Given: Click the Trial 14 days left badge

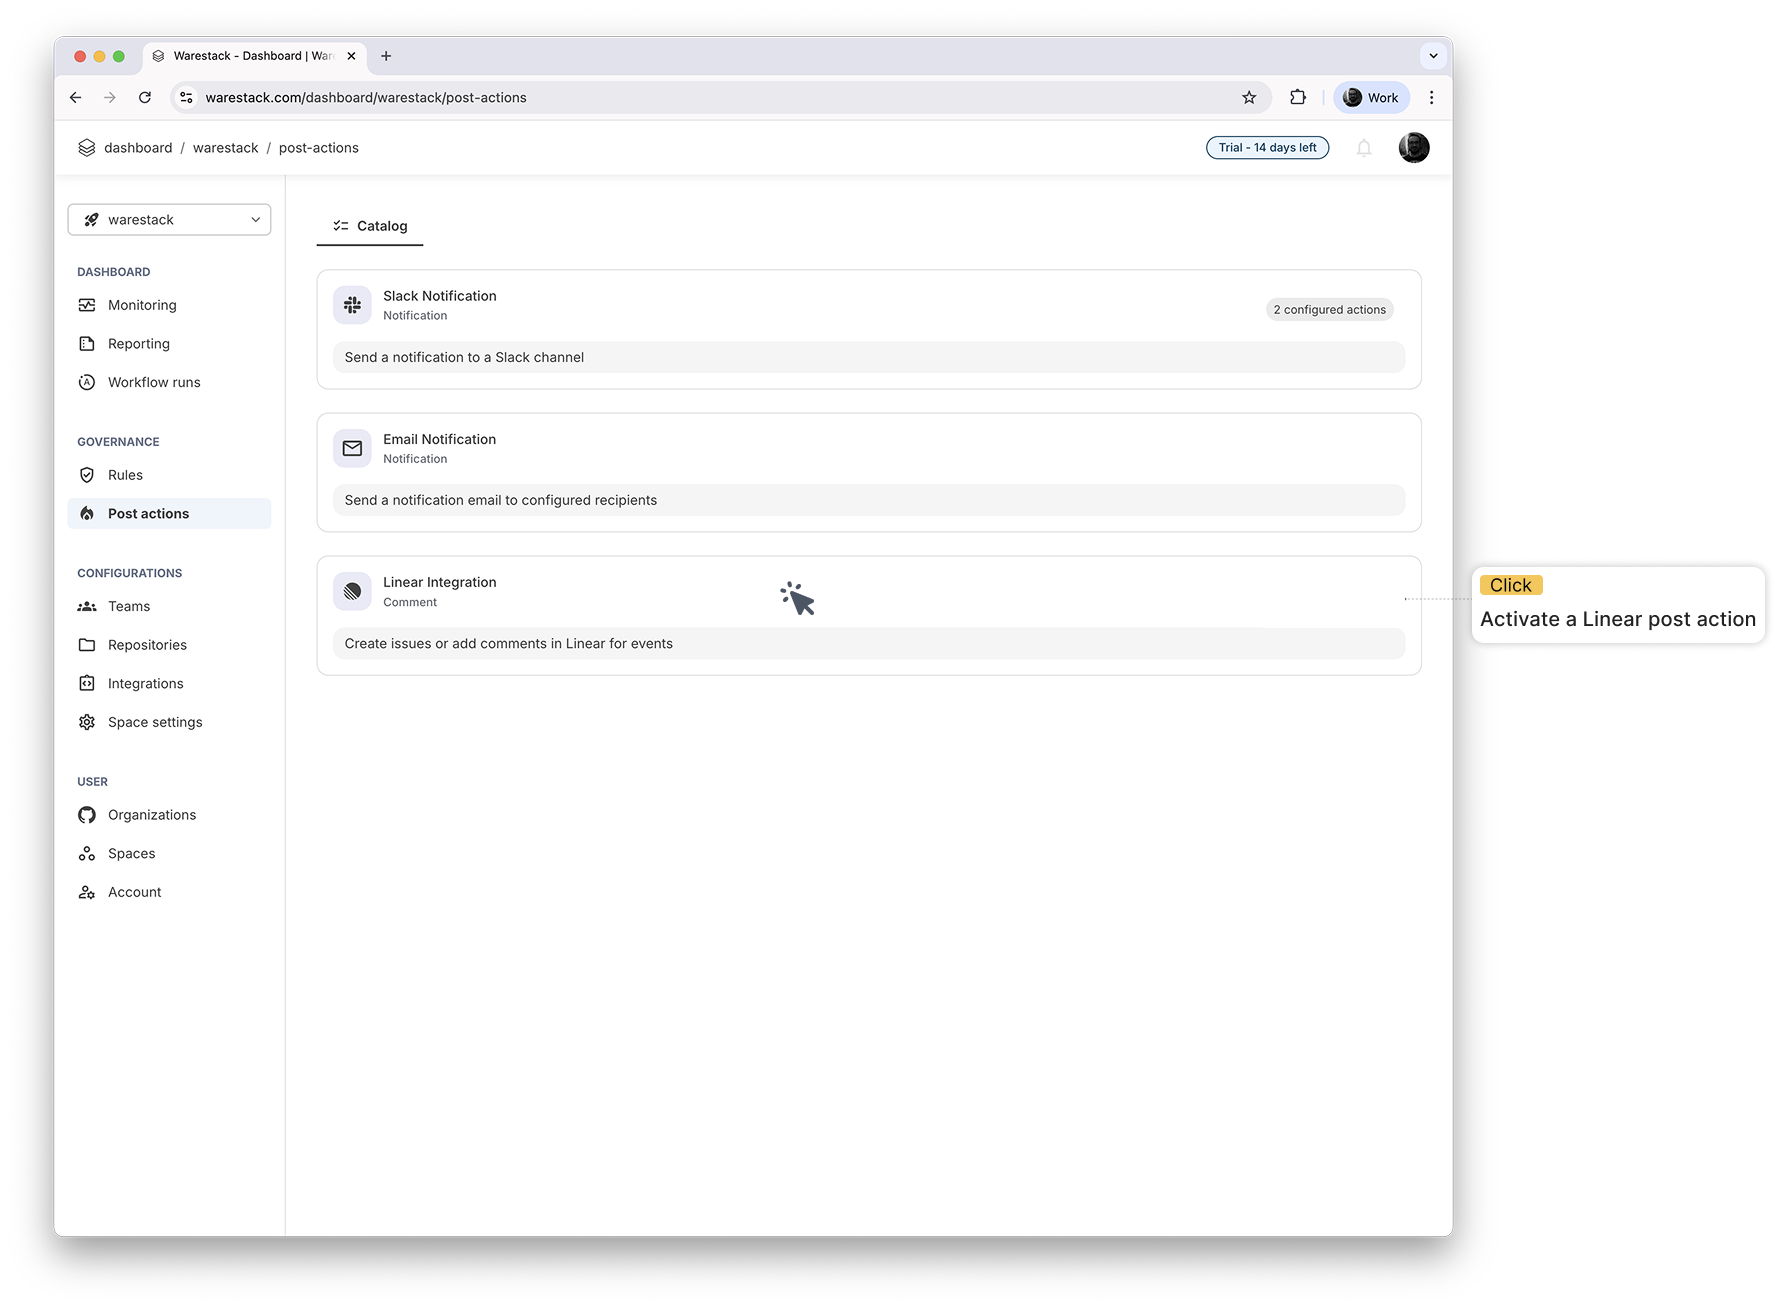Looking at the screenshot, I should click(1267, 148).
